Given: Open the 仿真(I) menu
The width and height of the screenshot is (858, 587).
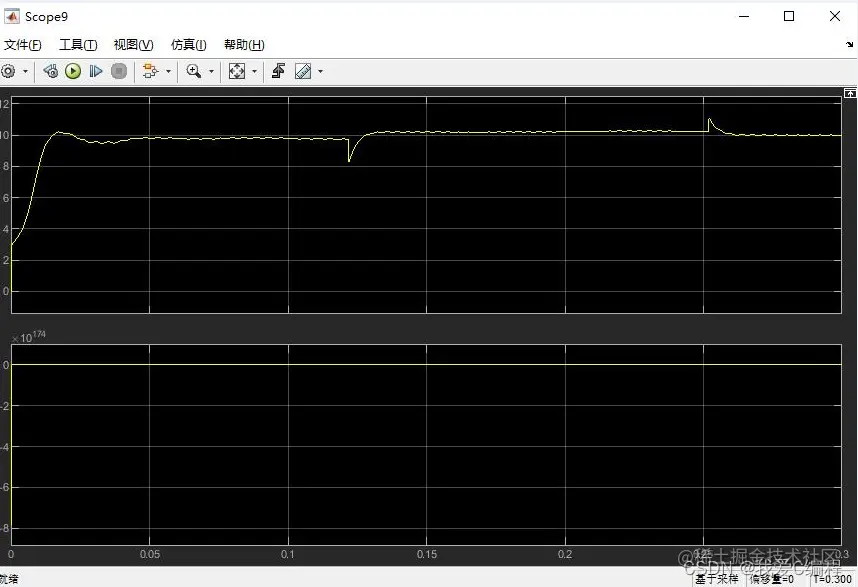Looking at the screenshot, I should (188, 45).
